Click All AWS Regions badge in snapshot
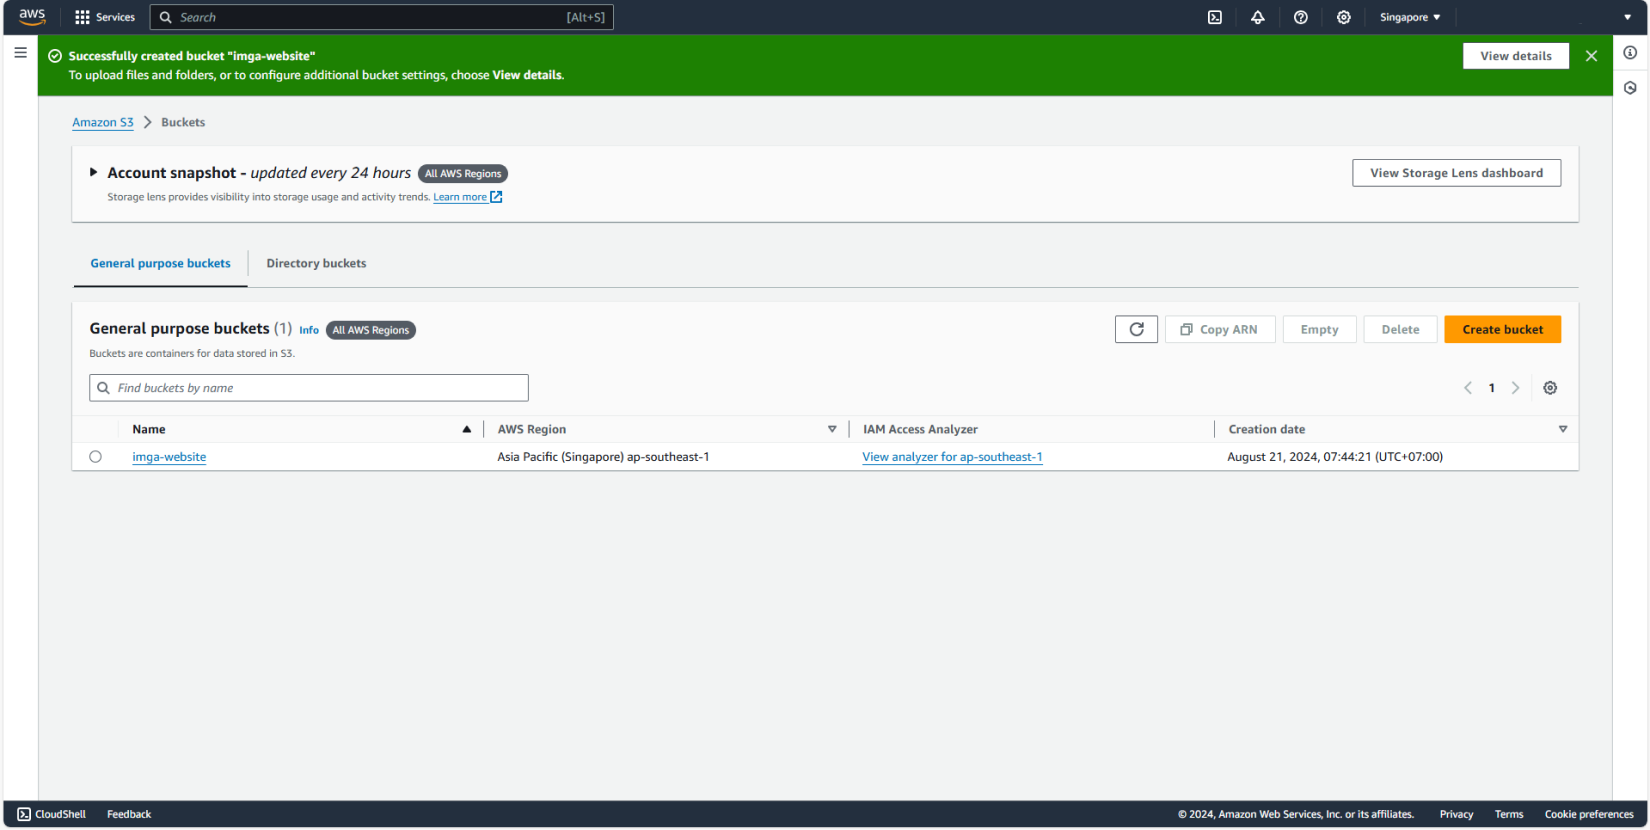The height and width of the screenshot is (830, 1650). click(463, 174)
